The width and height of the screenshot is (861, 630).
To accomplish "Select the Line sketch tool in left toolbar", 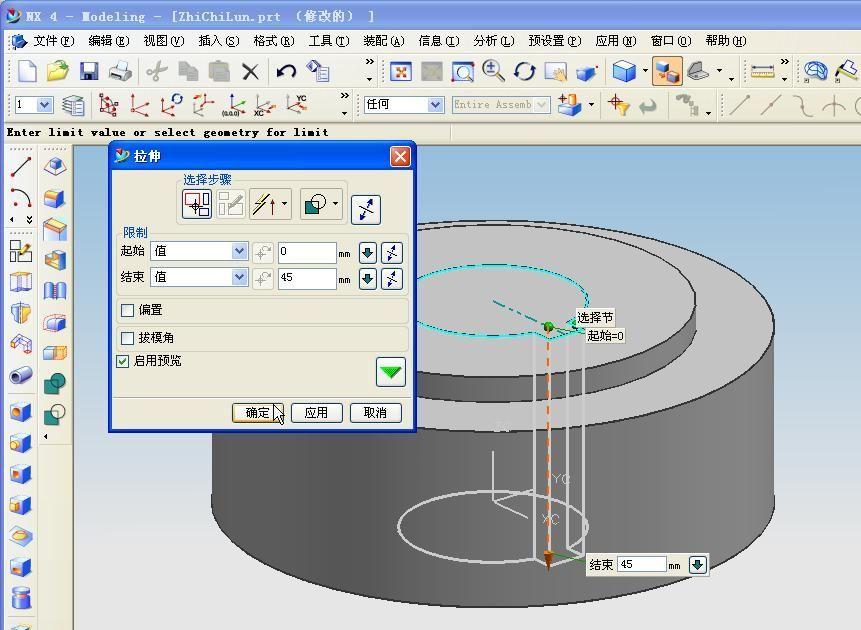I will pyautogui.click(x=21, y=167).
